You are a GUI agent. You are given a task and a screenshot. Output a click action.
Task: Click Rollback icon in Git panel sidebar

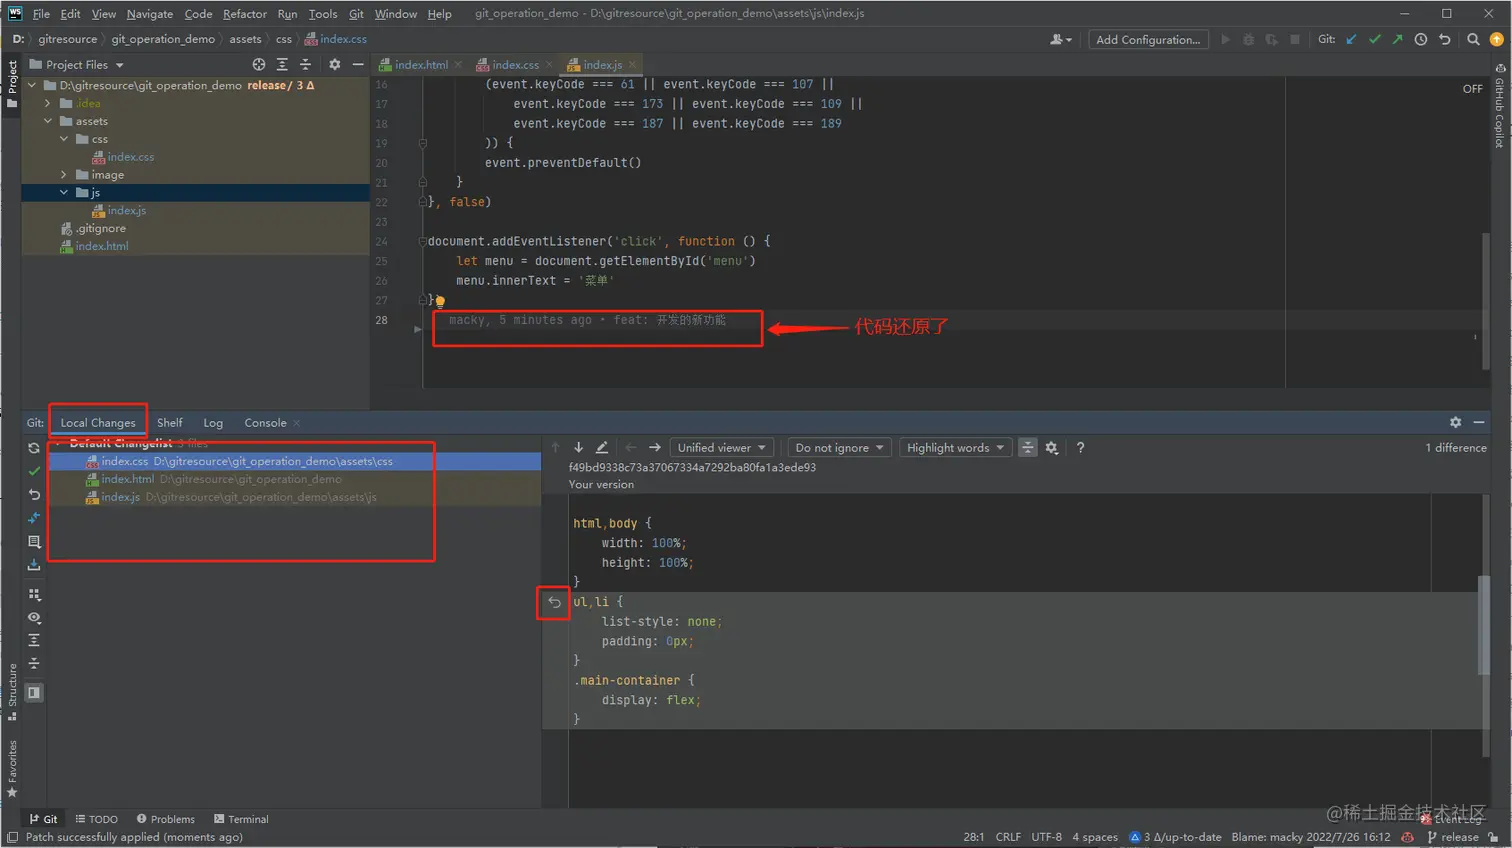pos(34,495)
